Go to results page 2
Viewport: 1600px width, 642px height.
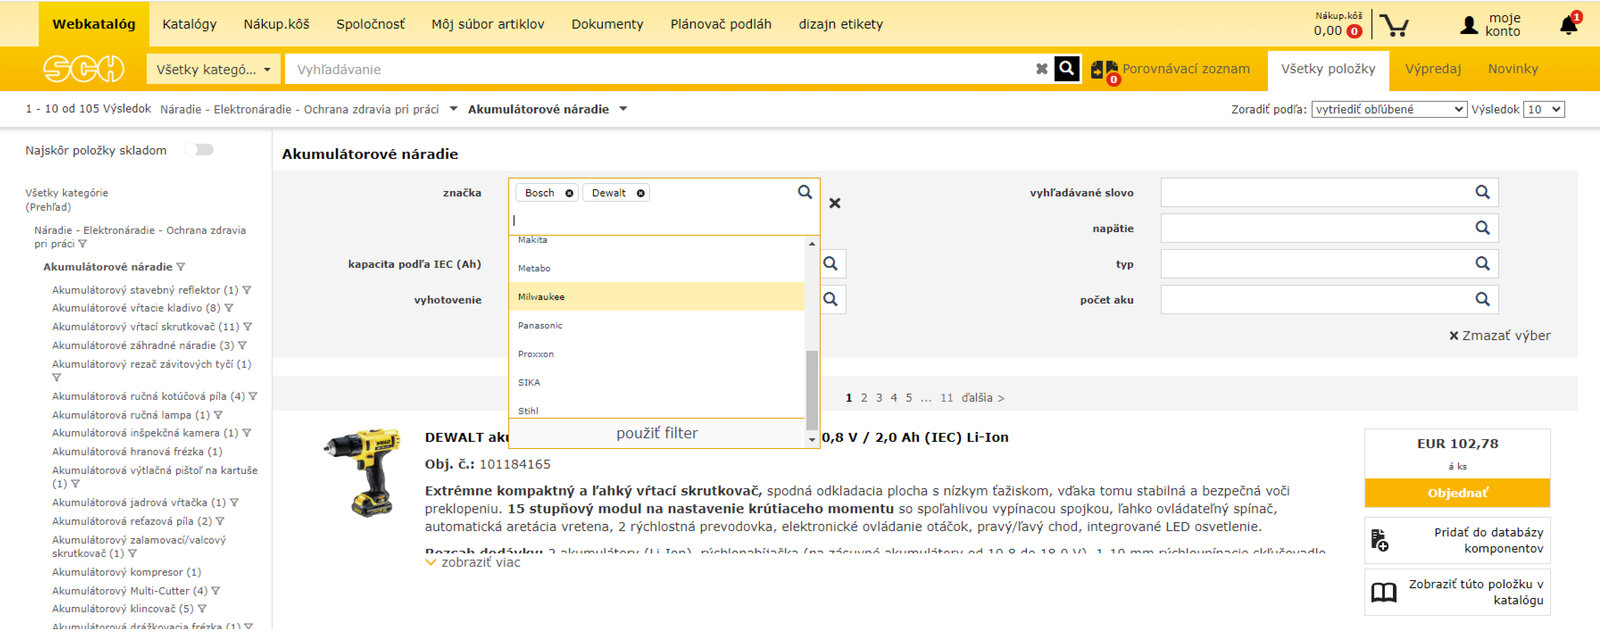(864, 398)
